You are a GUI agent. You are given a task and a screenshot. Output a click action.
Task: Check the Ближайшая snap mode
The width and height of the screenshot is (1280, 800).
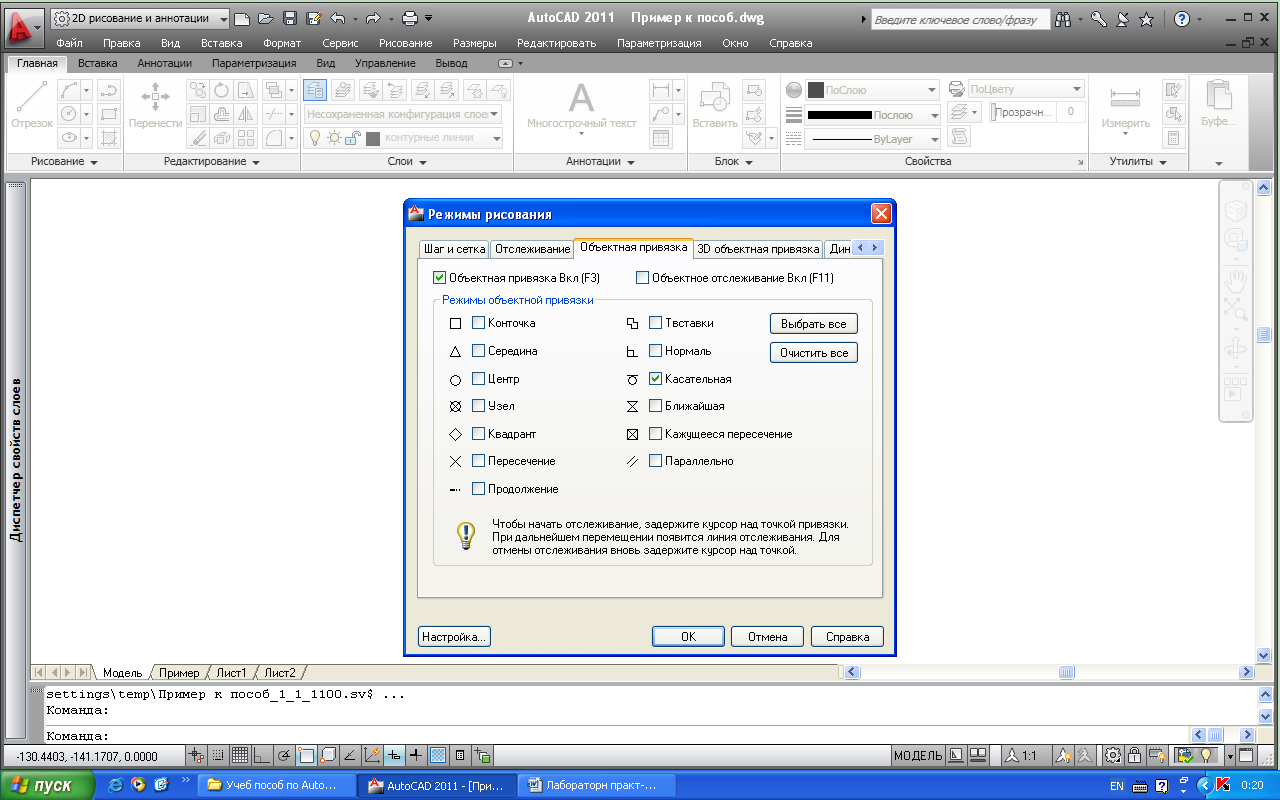655,406
